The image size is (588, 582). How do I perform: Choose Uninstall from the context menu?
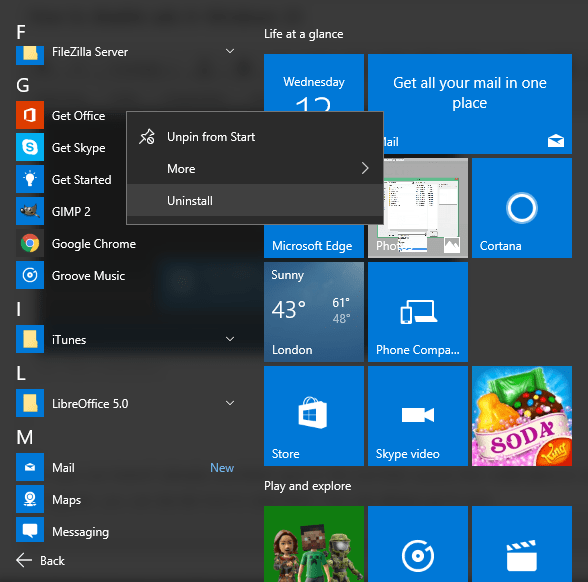pos(255,200)
